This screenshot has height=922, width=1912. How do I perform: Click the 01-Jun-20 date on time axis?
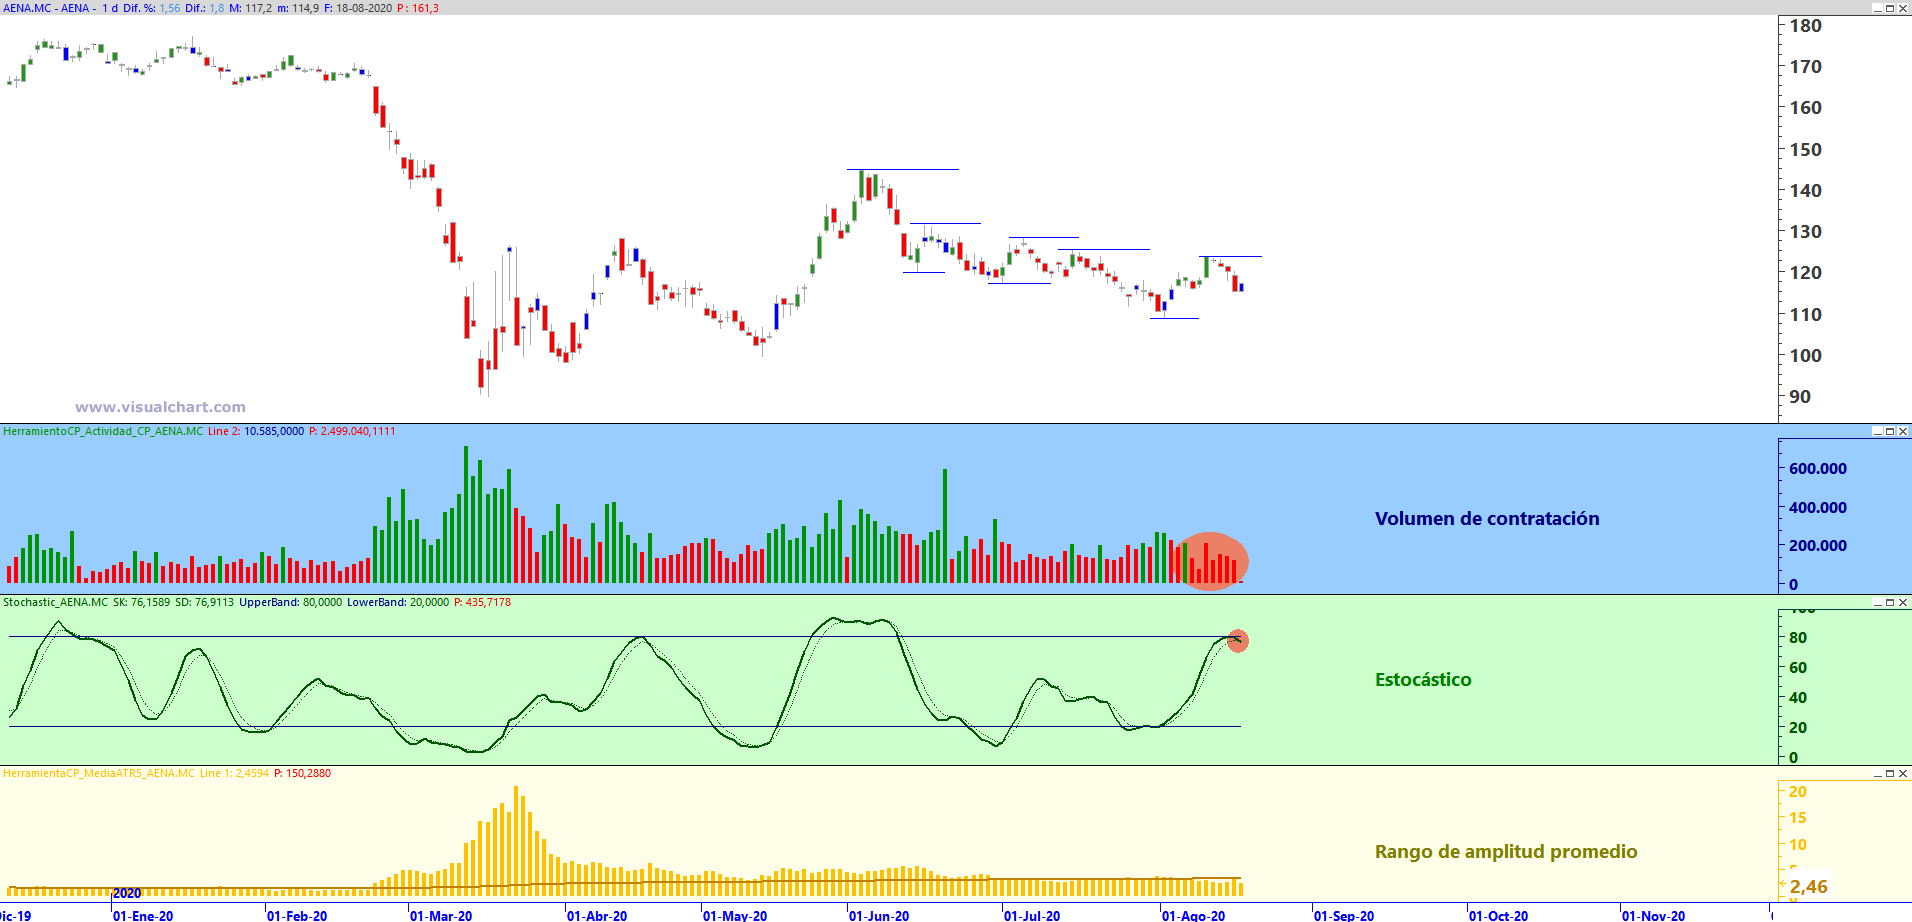pos(879,915)
